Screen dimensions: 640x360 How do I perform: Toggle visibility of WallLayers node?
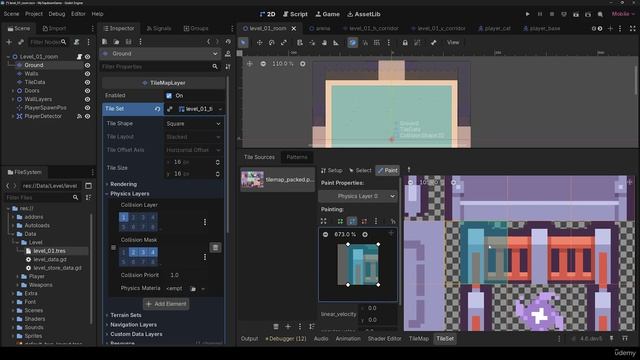tap(87, 99)
